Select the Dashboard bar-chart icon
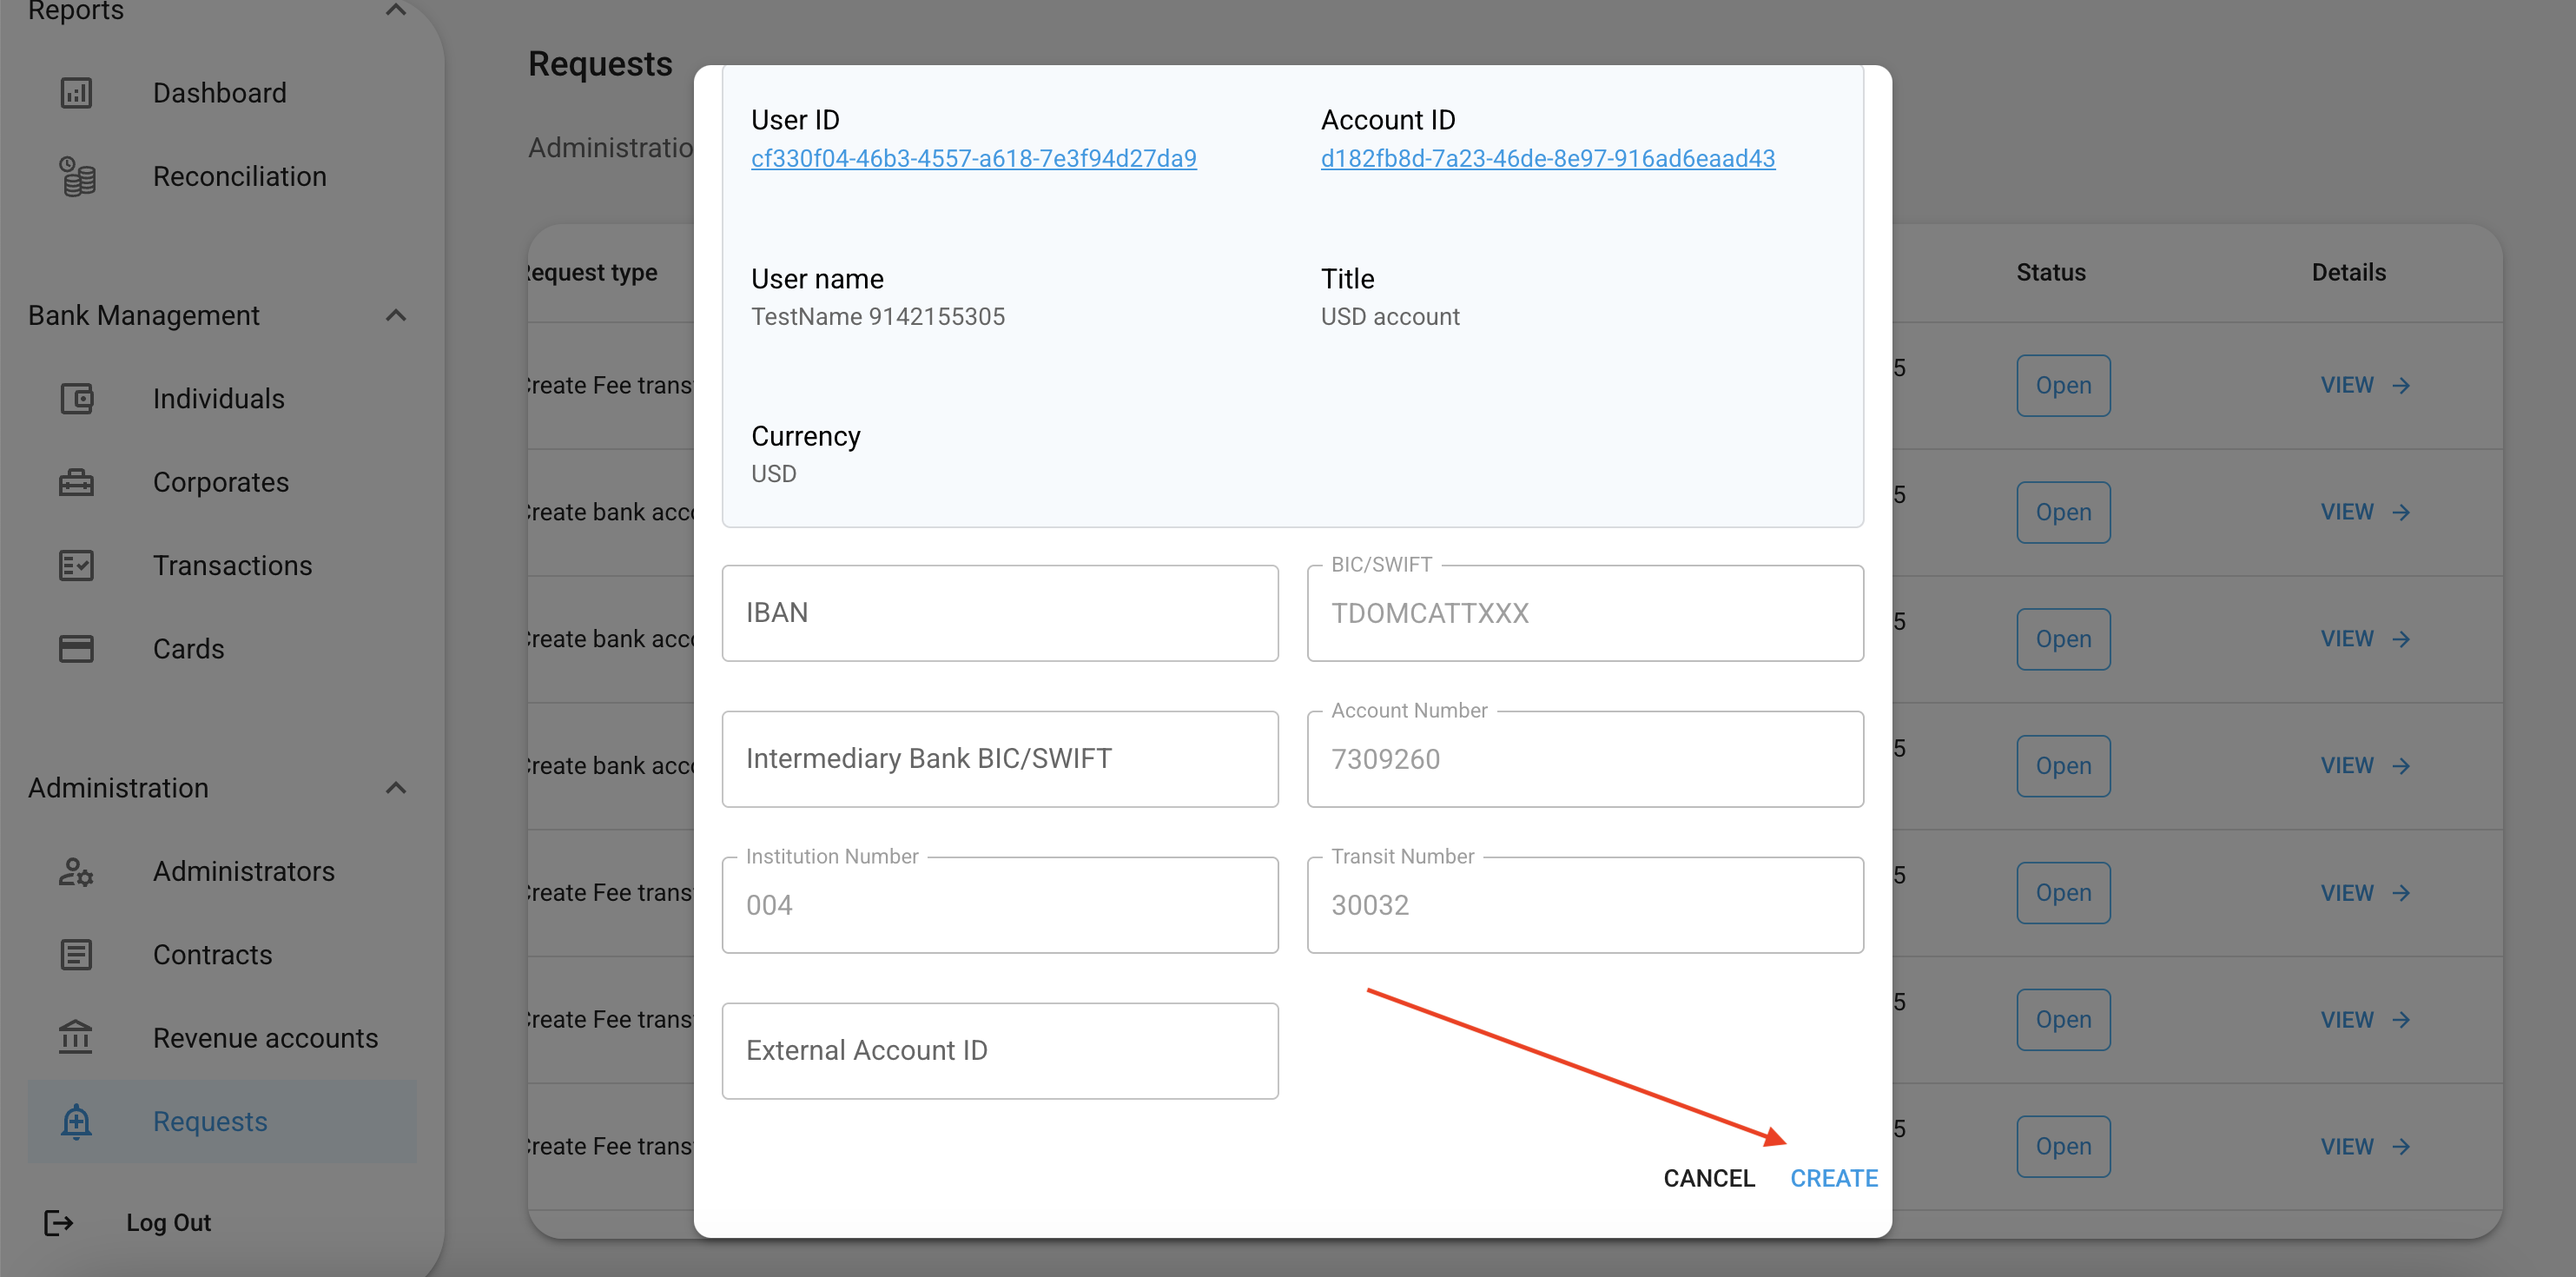 (x=77, y=92)
